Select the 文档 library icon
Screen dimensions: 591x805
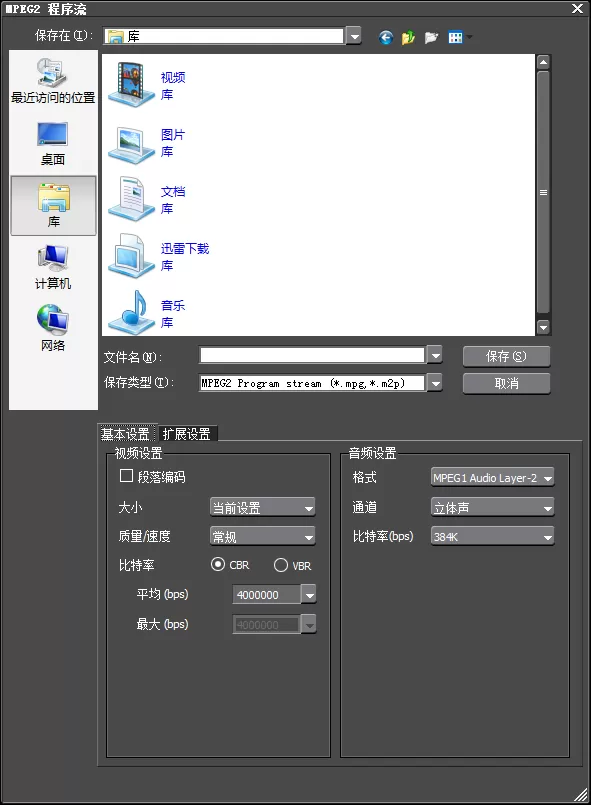[131, 199]
